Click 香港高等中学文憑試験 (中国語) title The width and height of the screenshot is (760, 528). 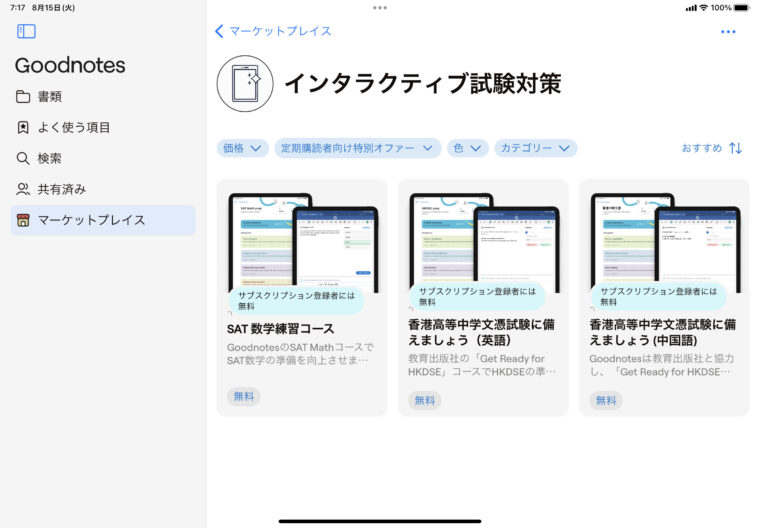click(663, 332)
